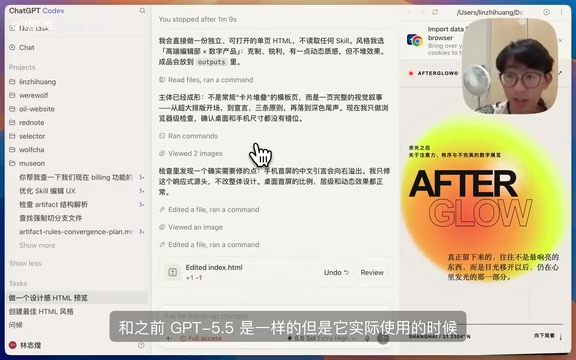
Task: Open the 林志煌 account menu
Action: coord(25,345)
